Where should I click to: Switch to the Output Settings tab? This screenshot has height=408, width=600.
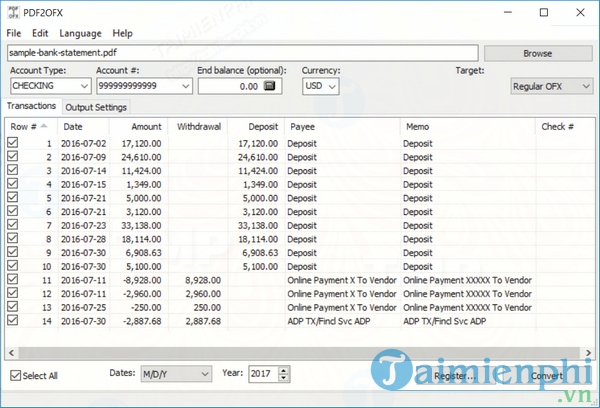click(96, 107)
